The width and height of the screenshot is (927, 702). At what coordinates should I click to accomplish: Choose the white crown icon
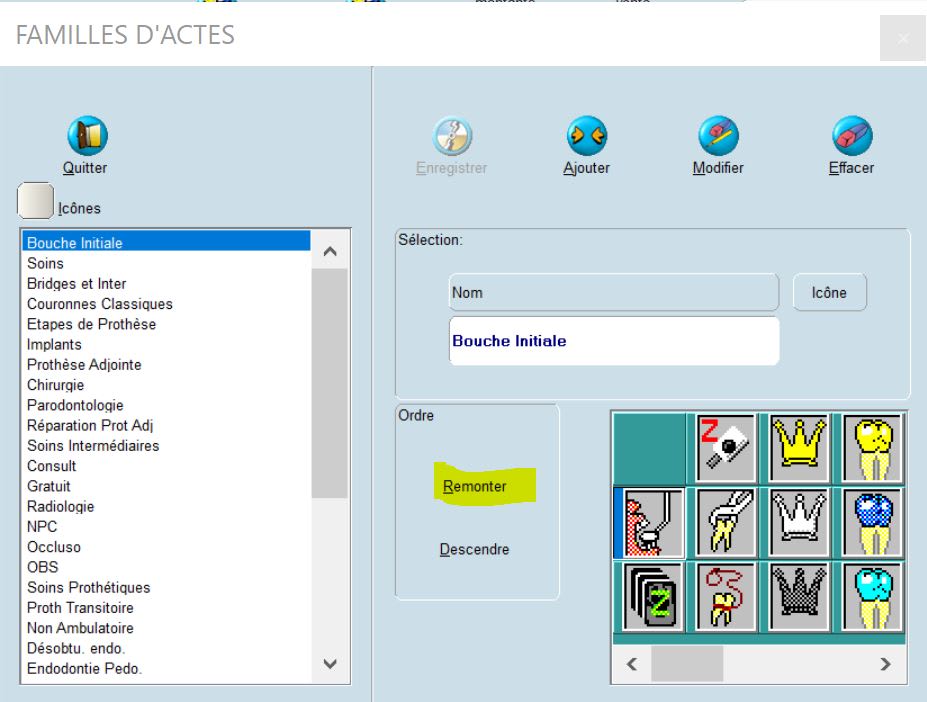(799, 521)
